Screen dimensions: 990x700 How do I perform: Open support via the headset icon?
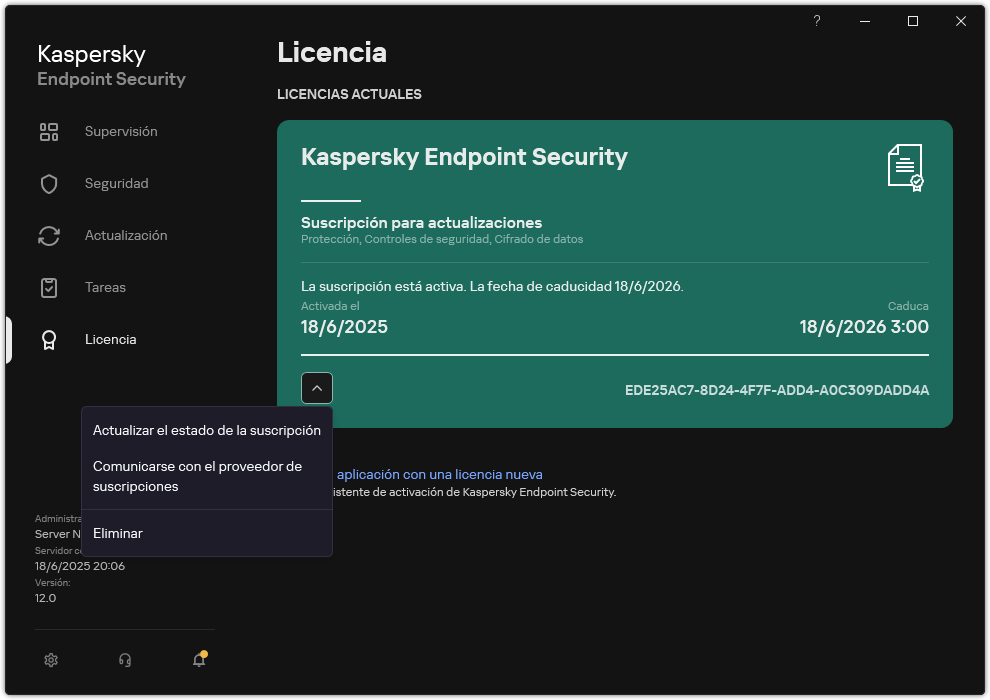125,660
